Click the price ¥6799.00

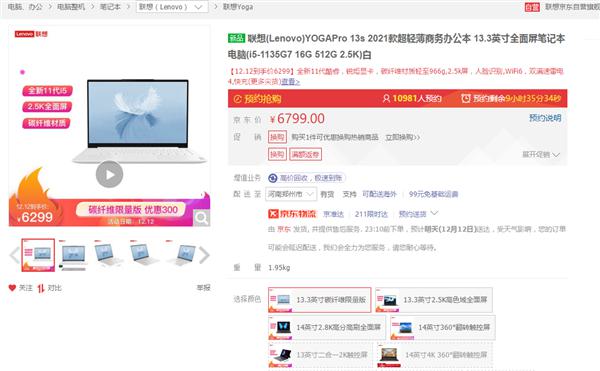[297, 119]
